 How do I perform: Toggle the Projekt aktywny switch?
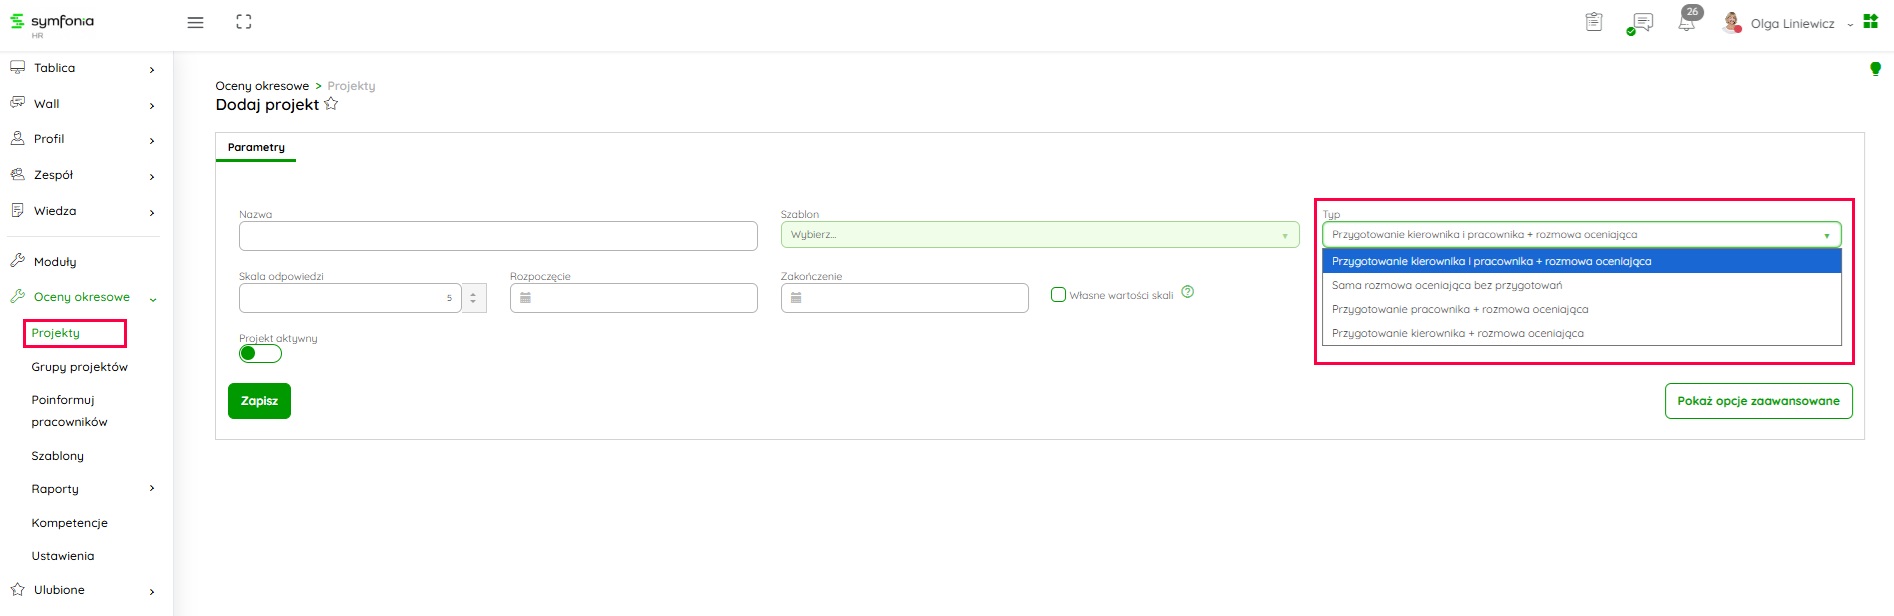pyautogui.click(x=260, y=353)
